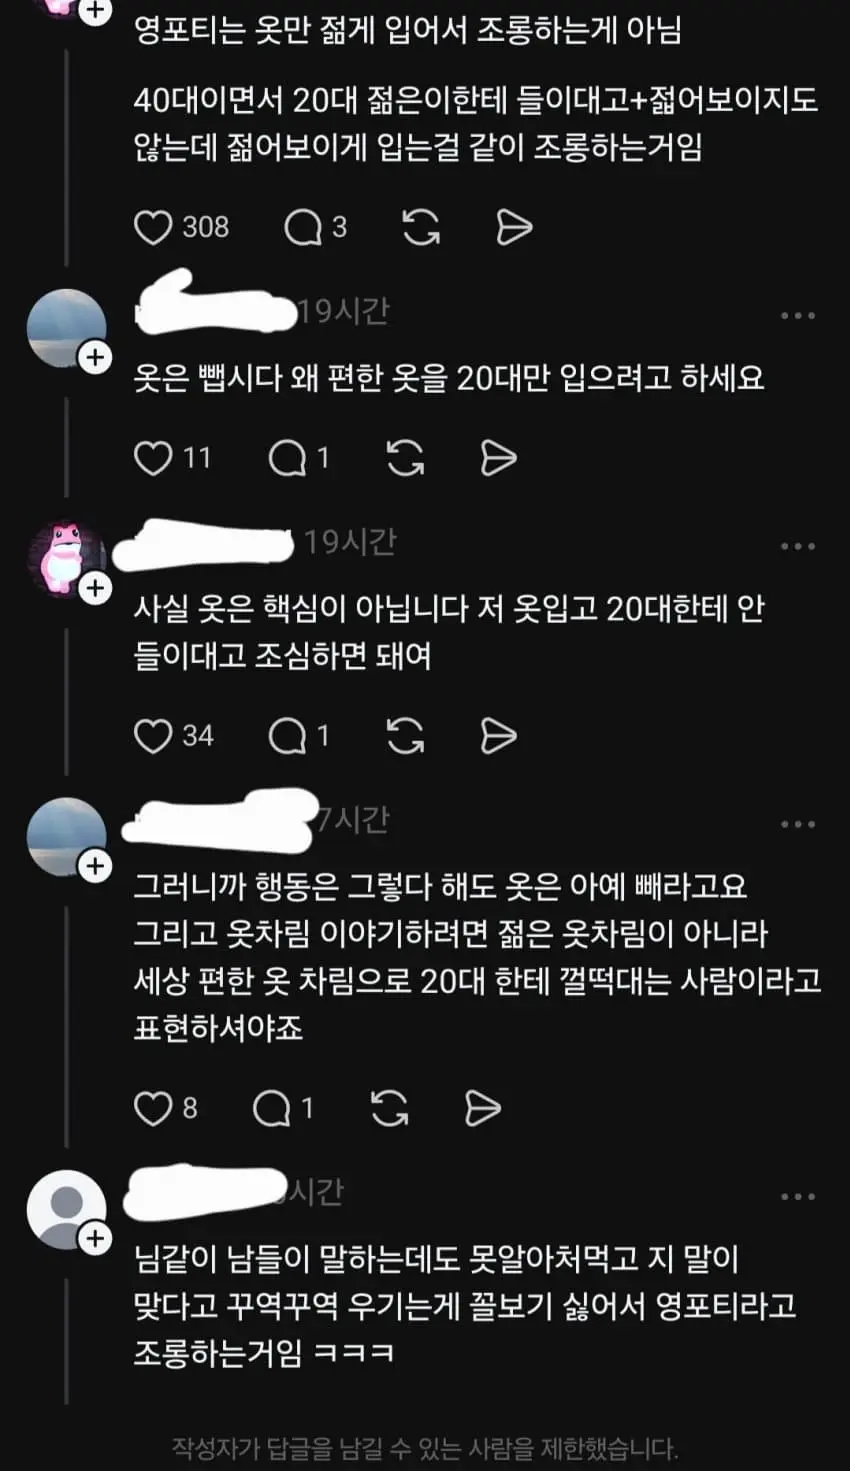
Task: Open replies on the 308-like post
Action: [302, 228]
